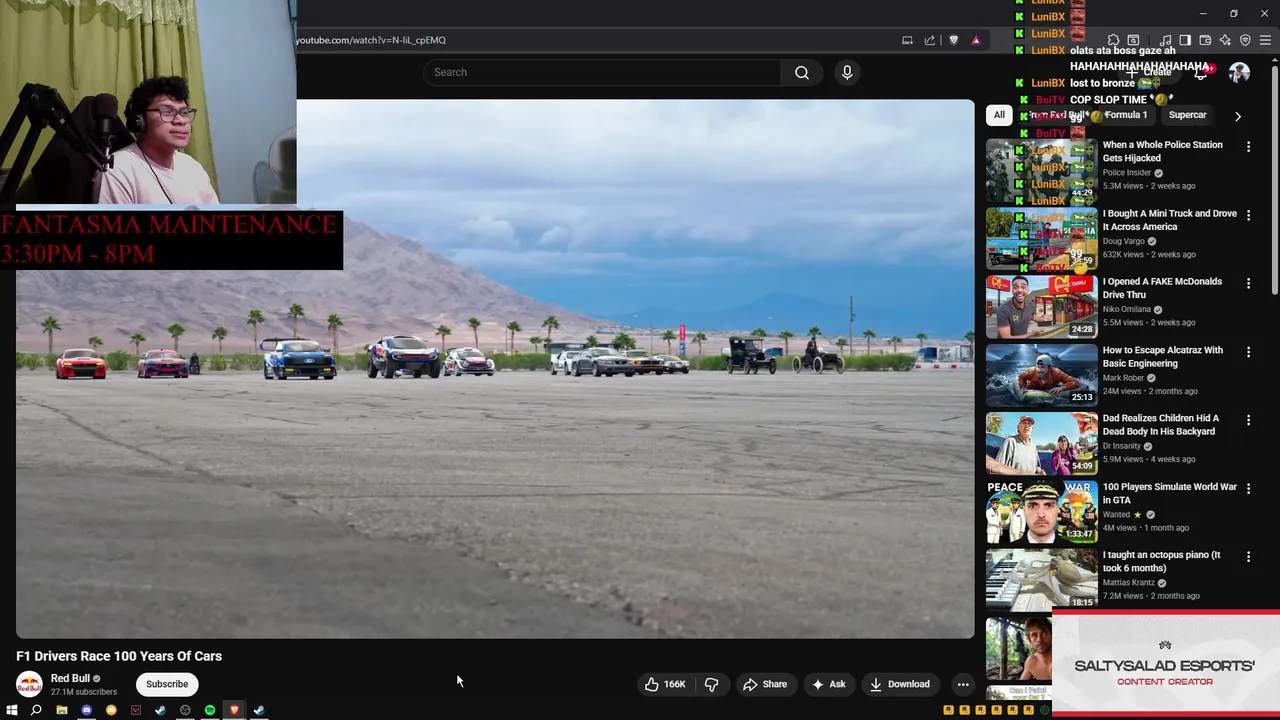Open the Red Bull channel name link
This screenshot has width=1280, height=720.
[70, 678]
